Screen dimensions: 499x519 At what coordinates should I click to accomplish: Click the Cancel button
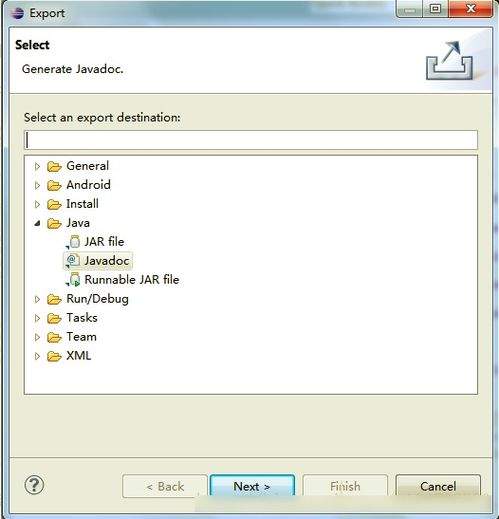(438, 486)
